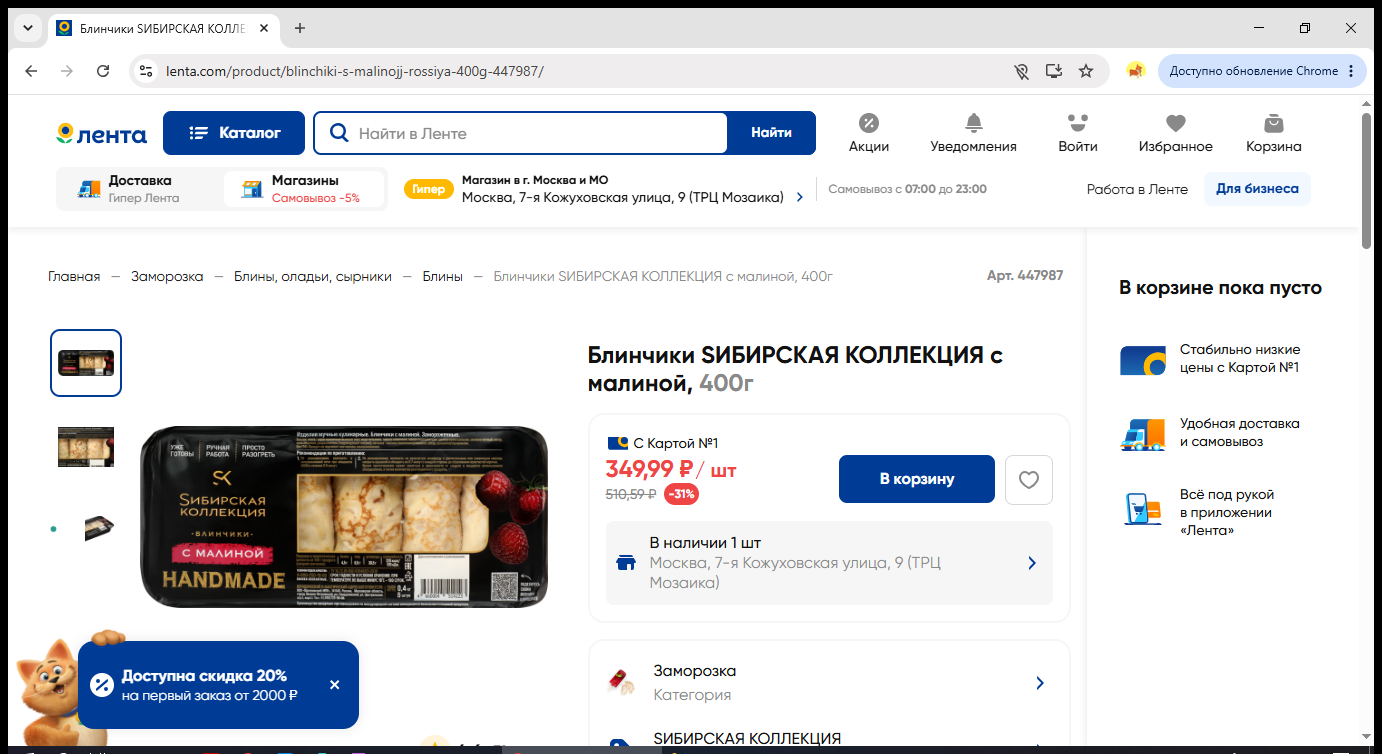
Task: Reload the page
Action: point(103,71)
